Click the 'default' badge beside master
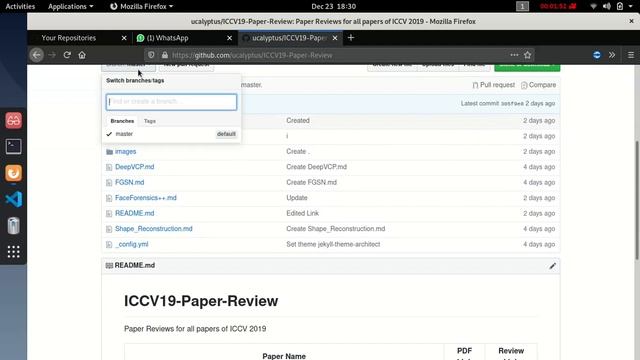 226,134
